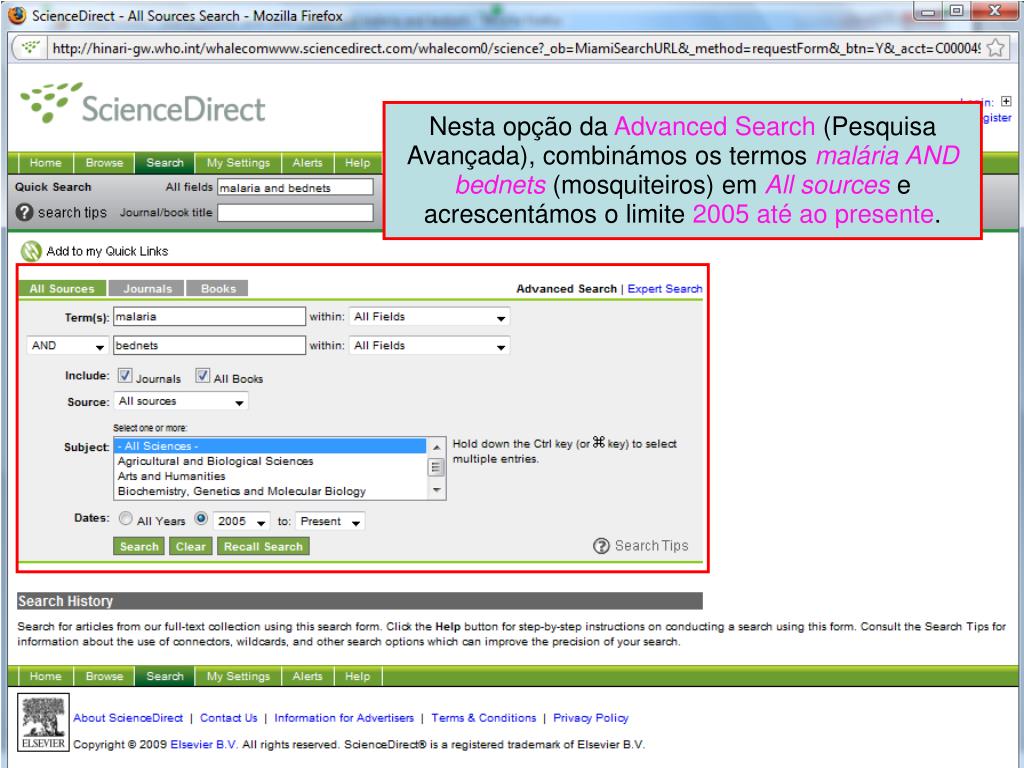The image size is (1024, 768).
Task: Open the Elsevier B.V. copyright link
Action: click(204, 744)
